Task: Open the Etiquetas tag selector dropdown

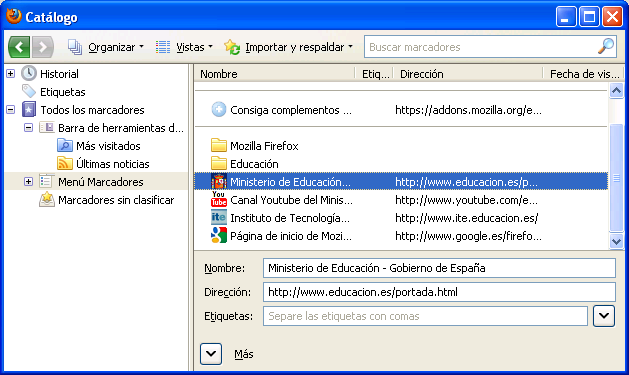Action: point(604,316)
